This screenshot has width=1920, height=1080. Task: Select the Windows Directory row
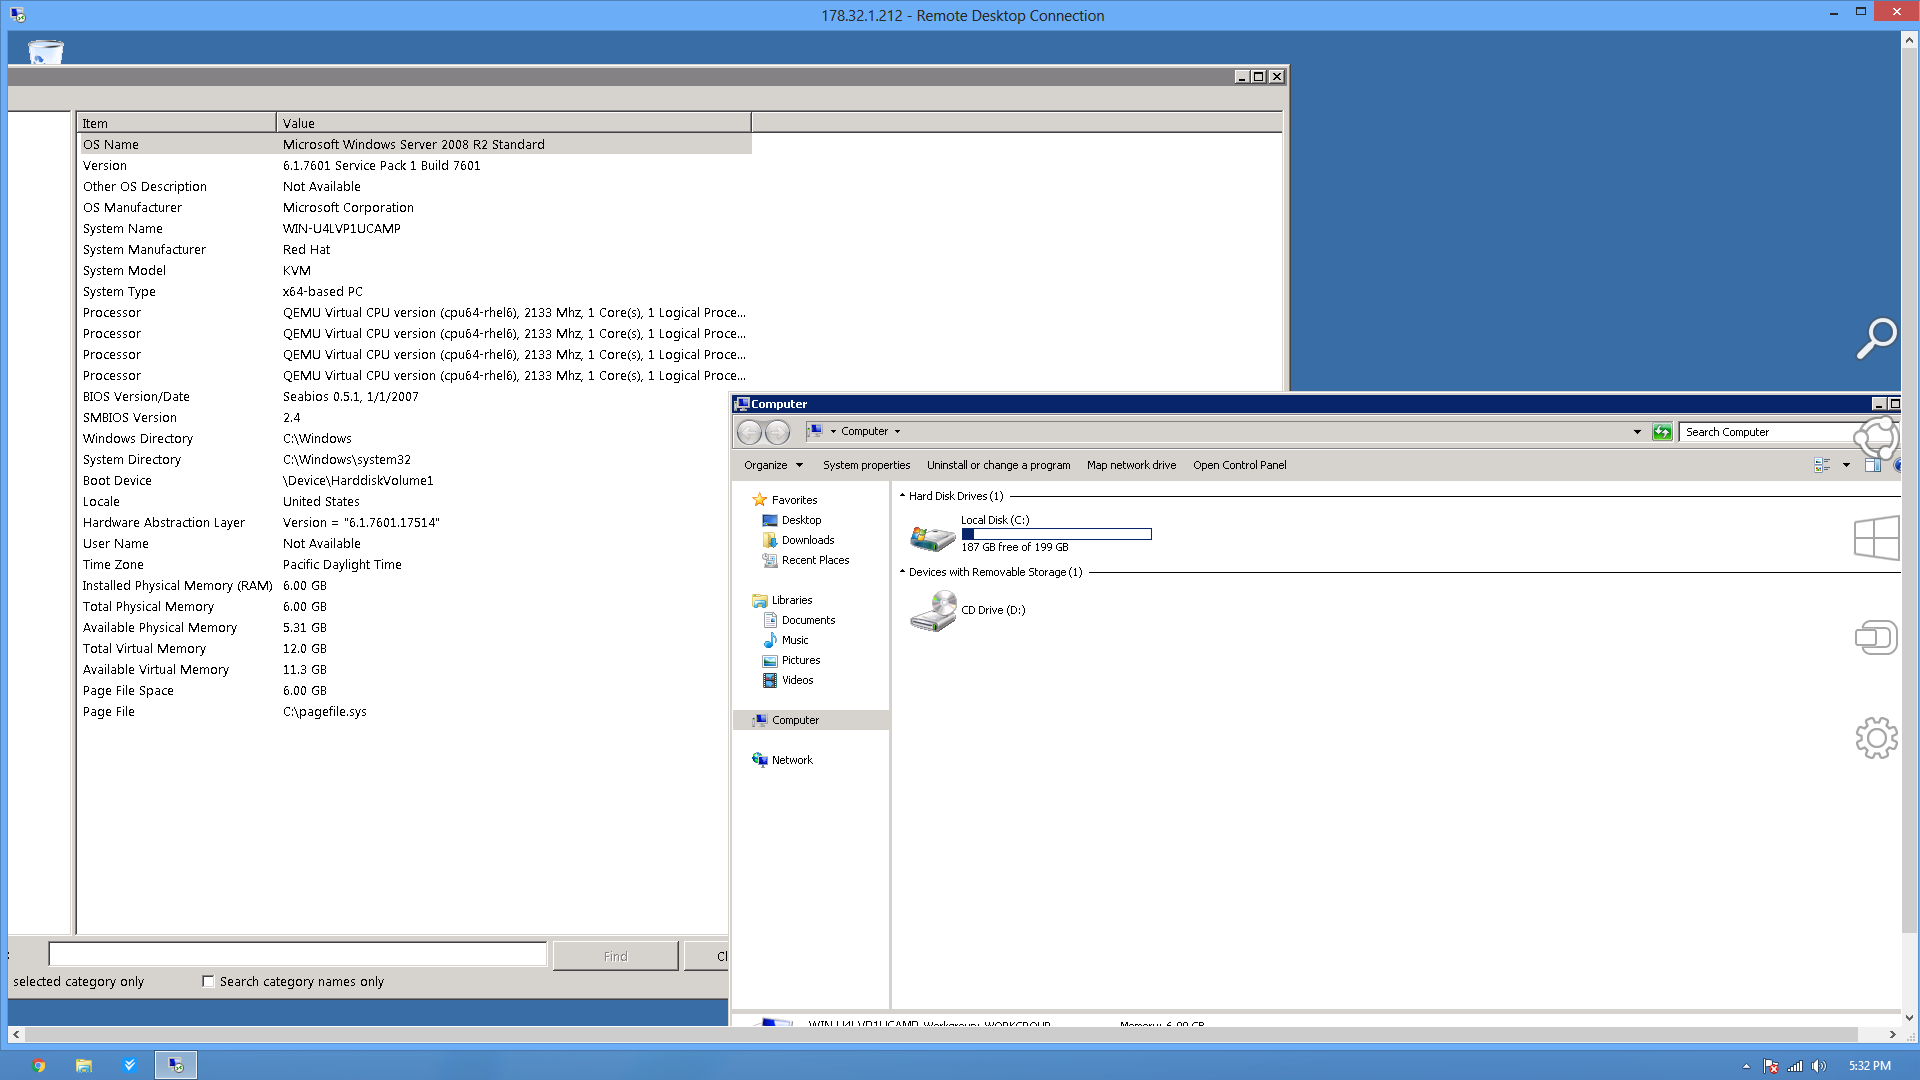pyautogui.click(x=416, y=438)
